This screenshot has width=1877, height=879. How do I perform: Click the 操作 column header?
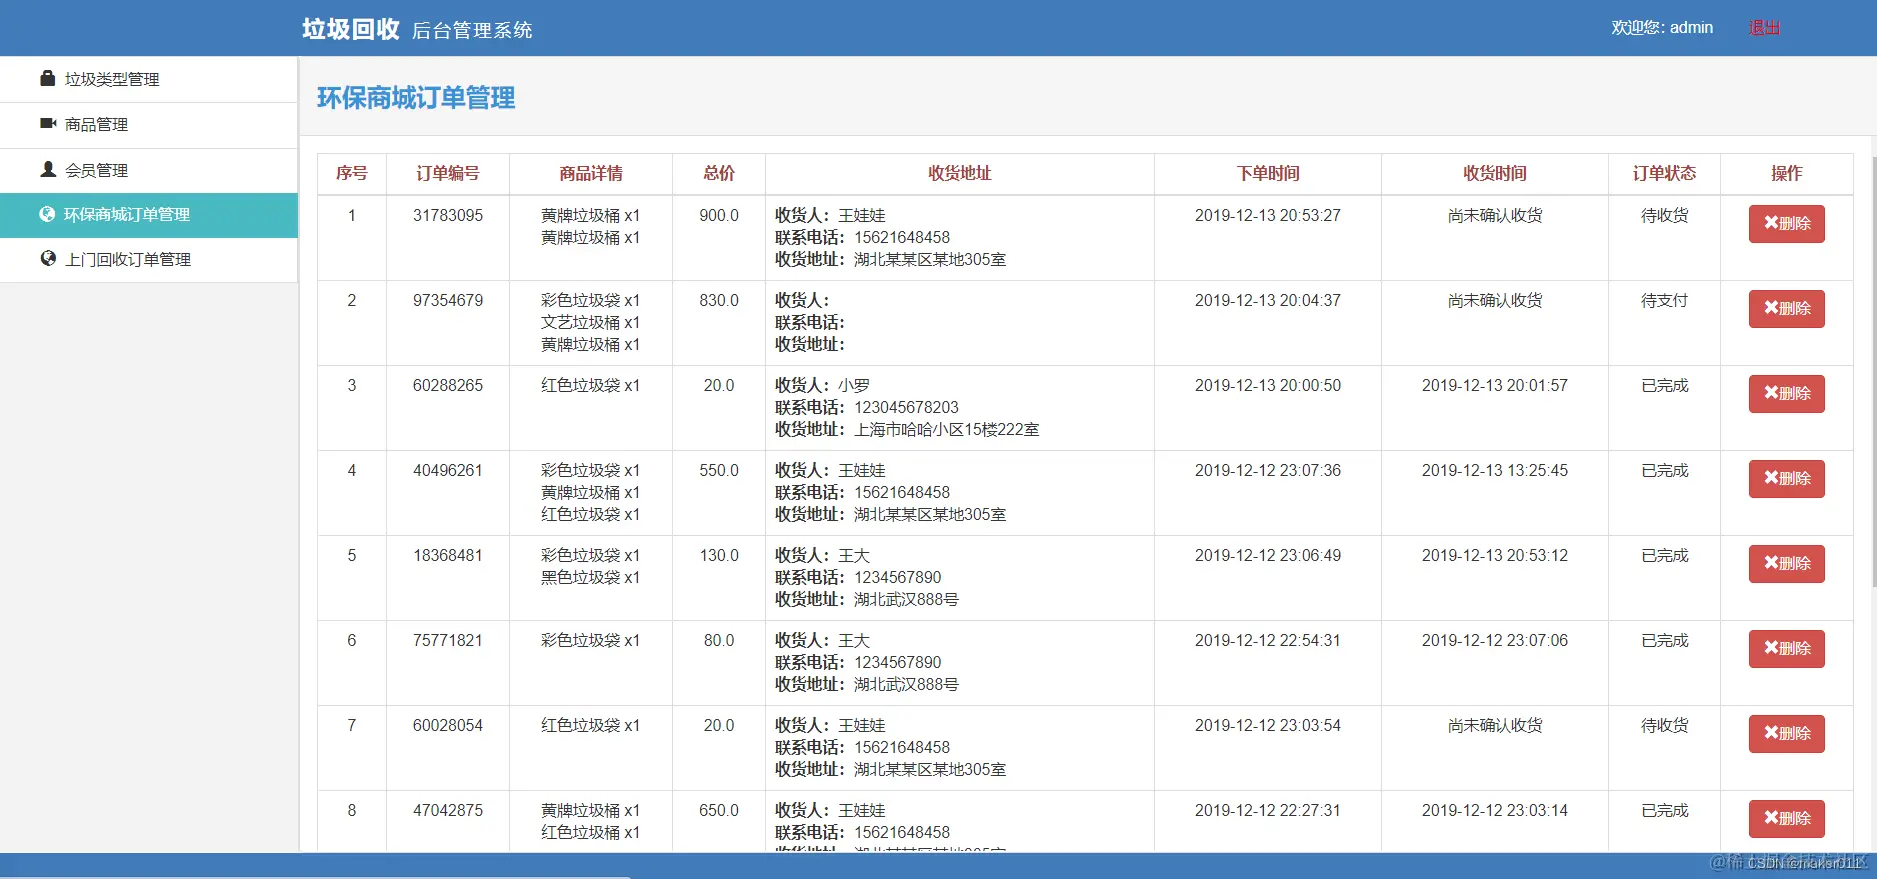pyautogui.click(x=1786, y=173)
